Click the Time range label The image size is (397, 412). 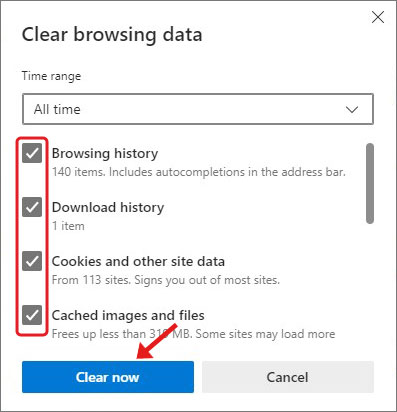[51, 76]
